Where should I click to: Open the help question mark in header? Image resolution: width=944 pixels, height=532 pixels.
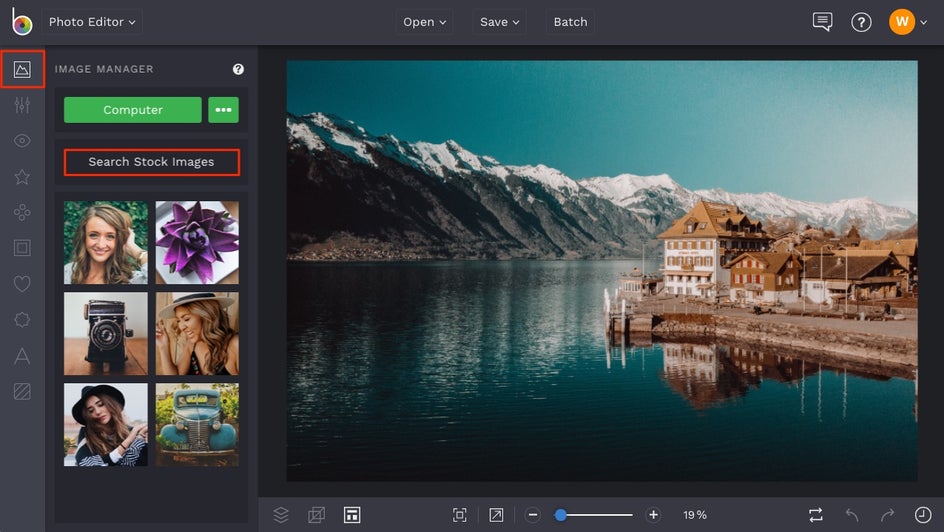click(x=861, y=22)
